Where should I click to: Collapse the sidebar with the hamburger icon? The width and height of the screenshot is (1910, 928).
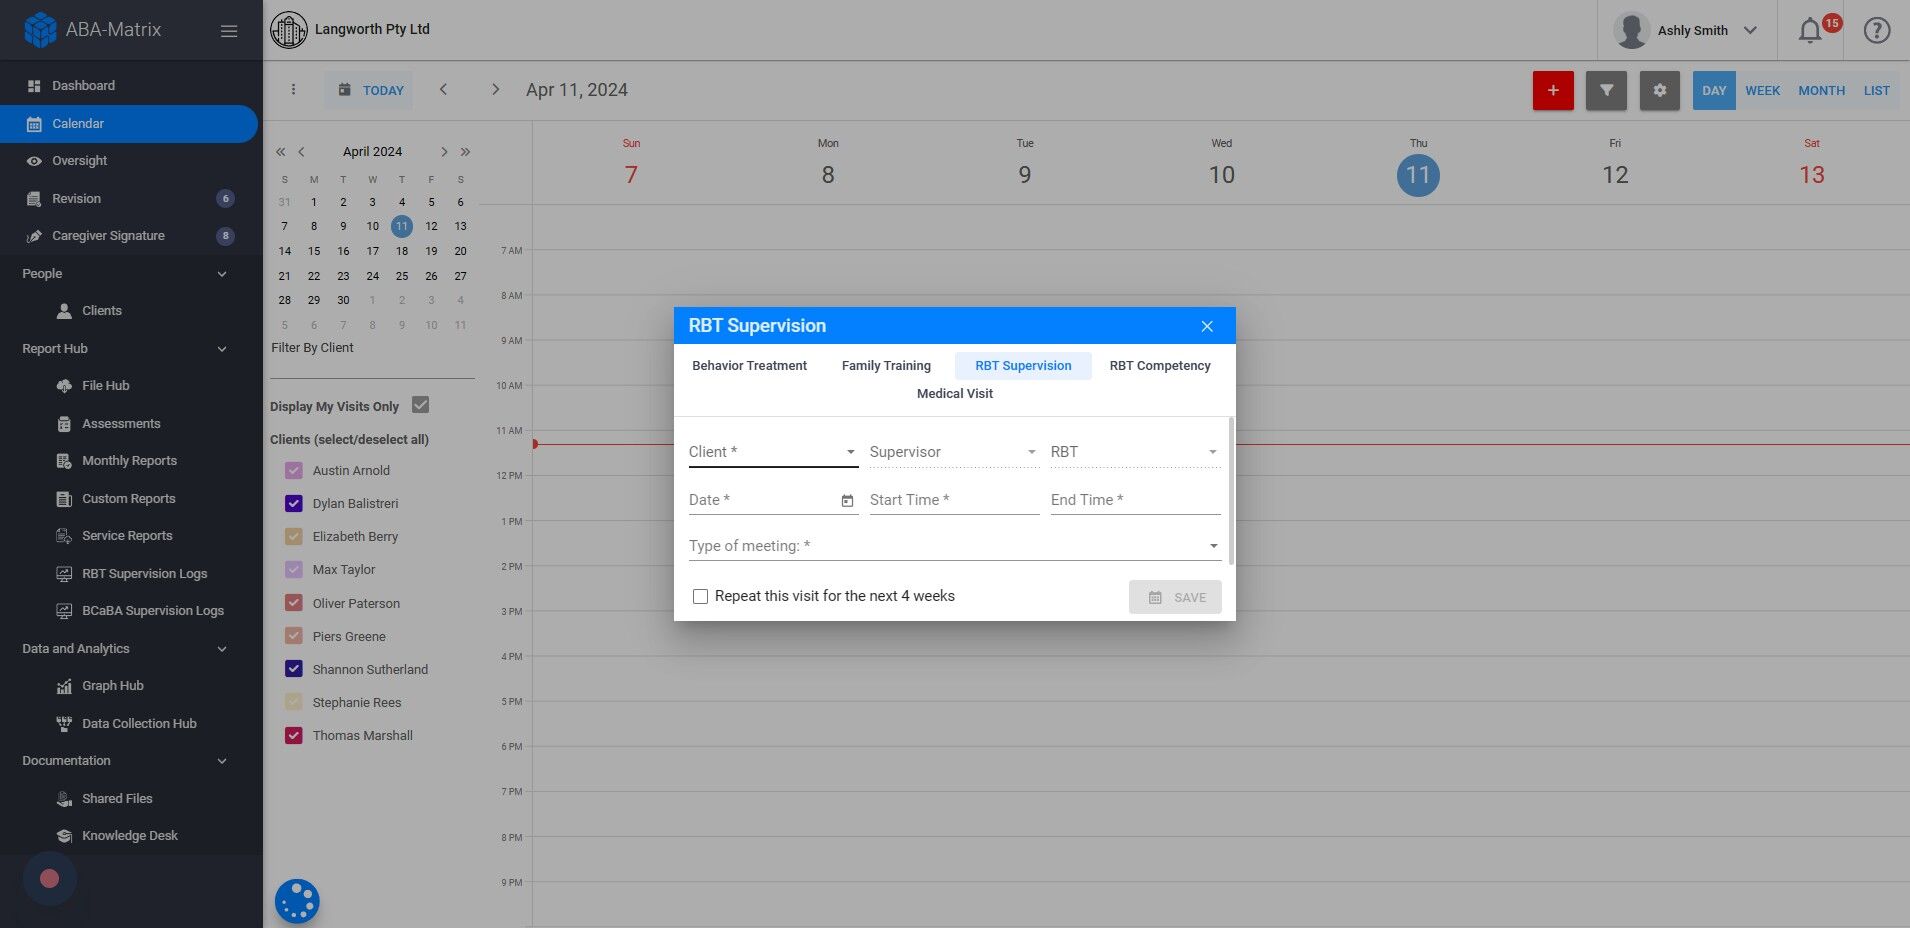[x=229, y=30]
